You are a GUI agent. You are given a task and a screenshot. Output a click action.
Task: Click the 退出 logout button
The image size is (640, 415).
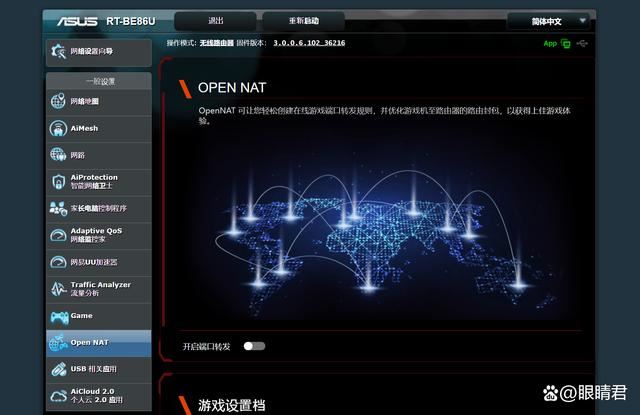point(214,21)
